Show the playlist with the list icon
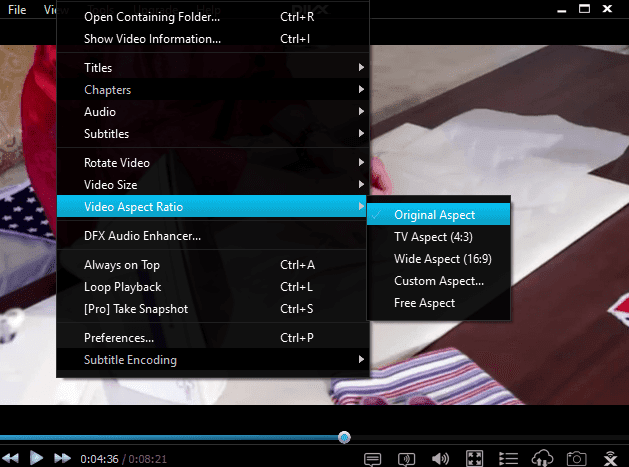 point(508,459)
